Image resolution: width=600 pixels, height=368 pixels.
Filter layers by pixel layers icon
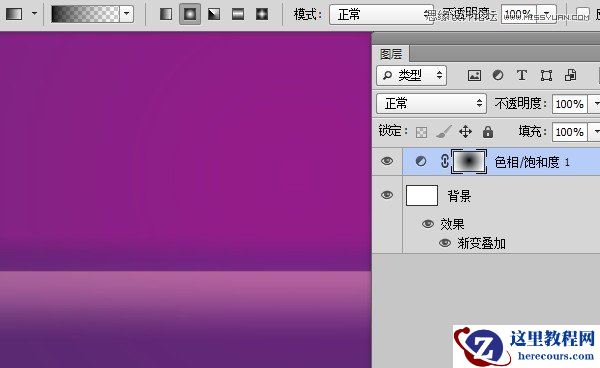point(474,75)
